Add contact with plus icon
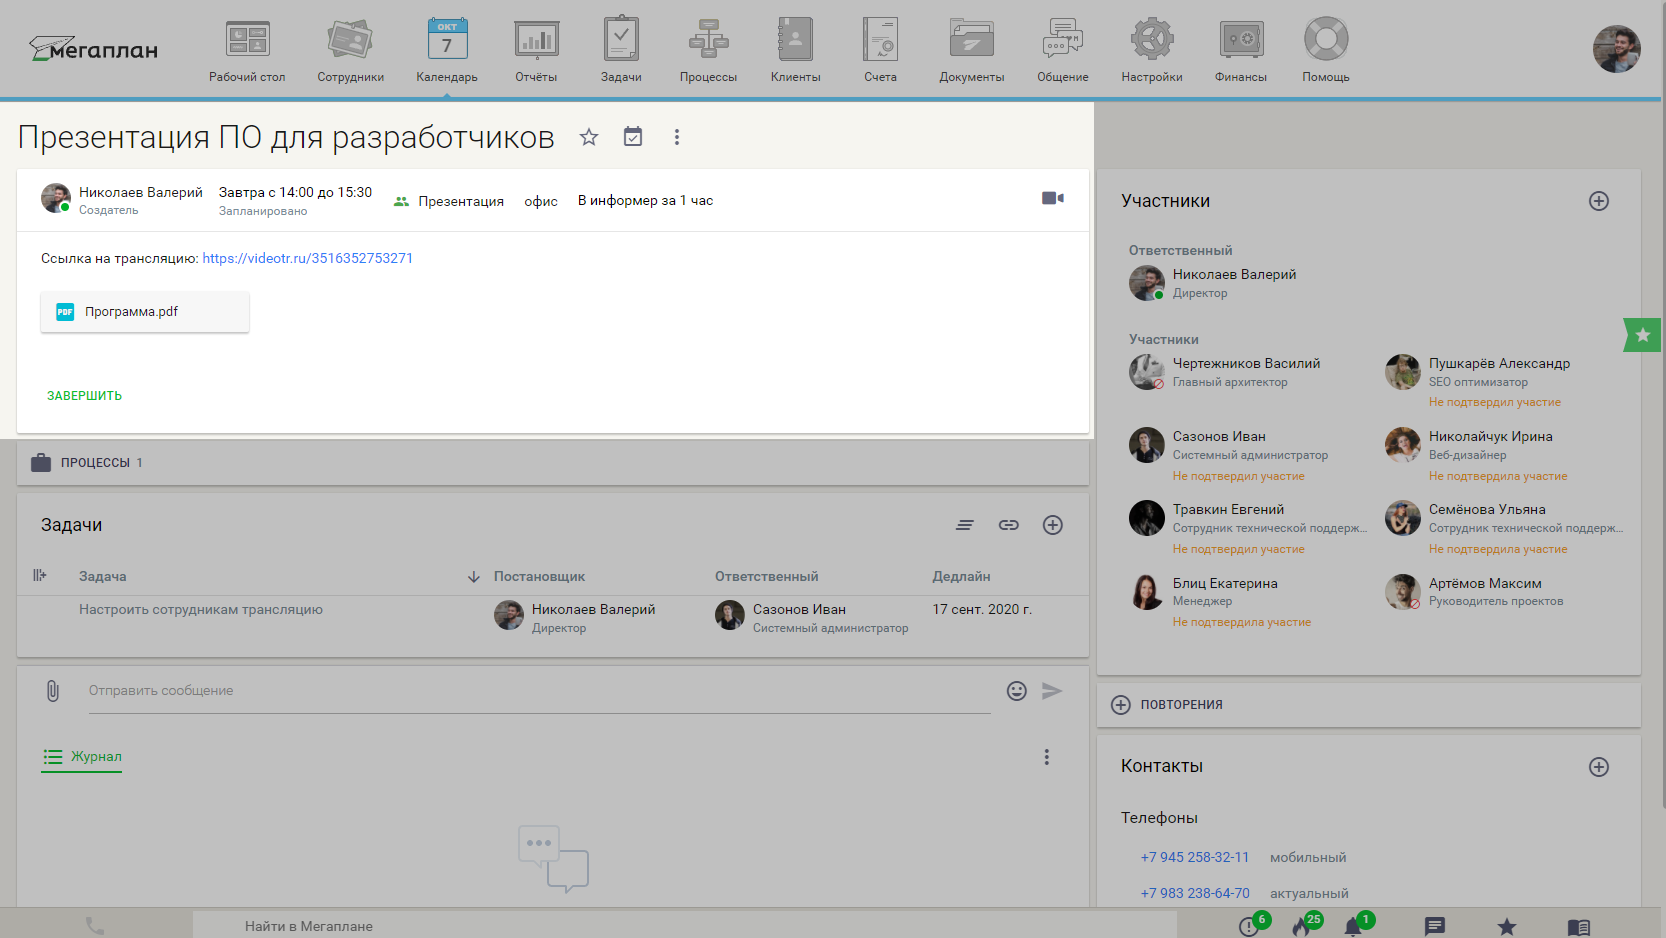The image size is (1666, 938). pos(1599,767)
